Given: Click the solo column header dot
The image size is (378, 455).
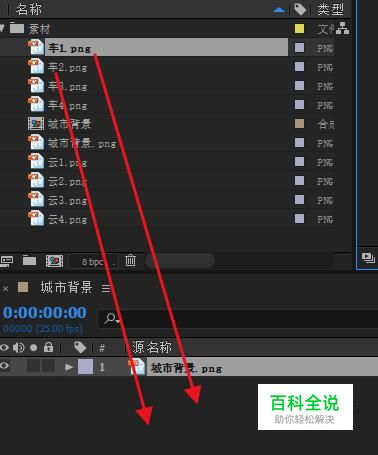Looking at the screenshot, I should (x=34, y=348).
